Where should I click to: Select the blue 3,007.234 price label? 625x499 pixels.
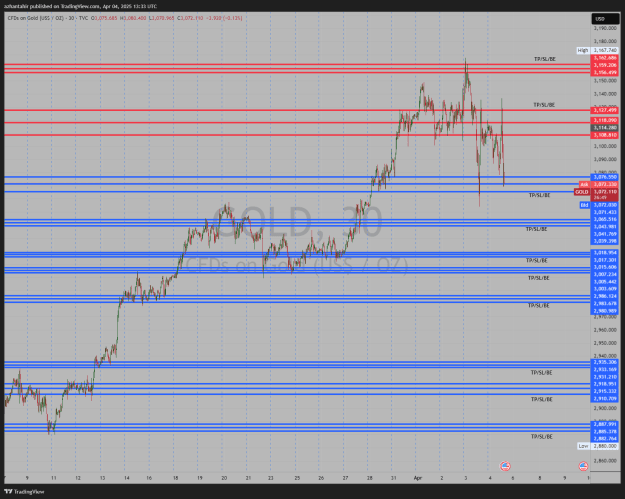click(x=605, y=274)
